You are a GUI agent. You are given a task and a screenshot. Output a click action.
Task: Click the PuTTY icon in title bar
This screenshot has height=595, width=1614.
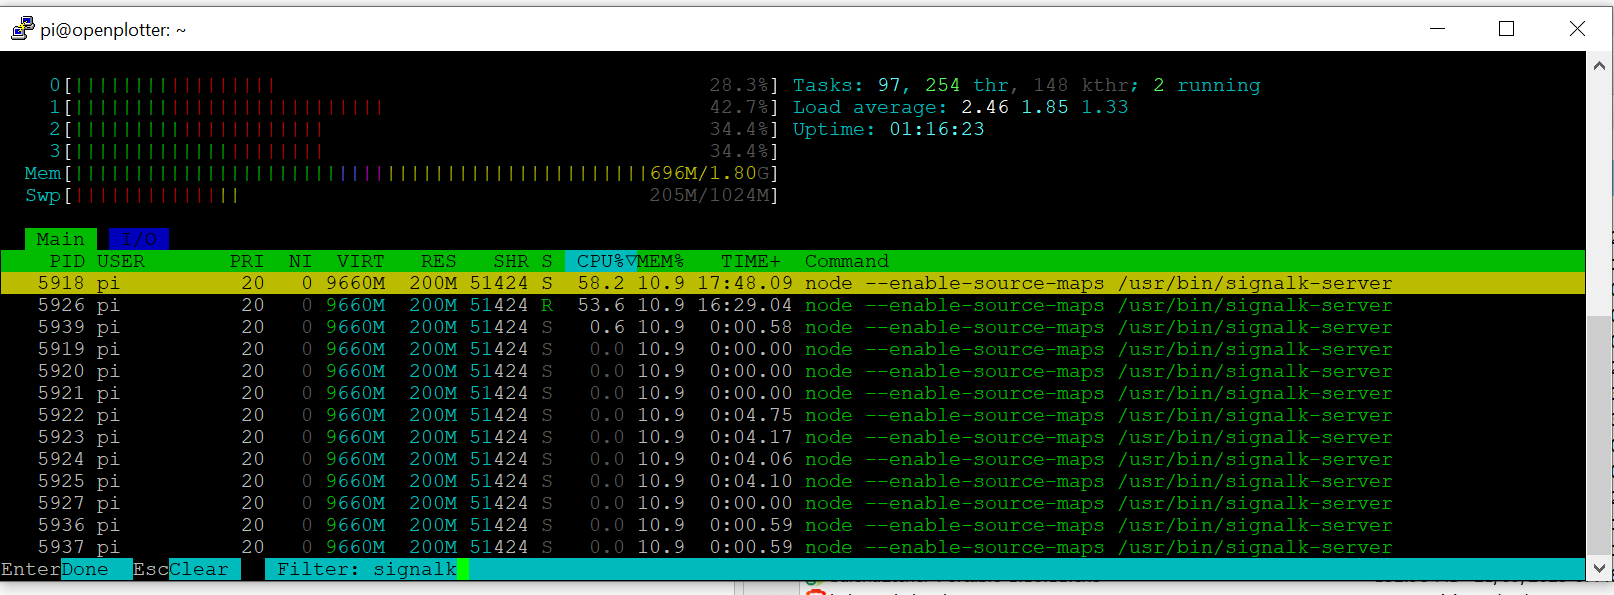pos(22,29)
